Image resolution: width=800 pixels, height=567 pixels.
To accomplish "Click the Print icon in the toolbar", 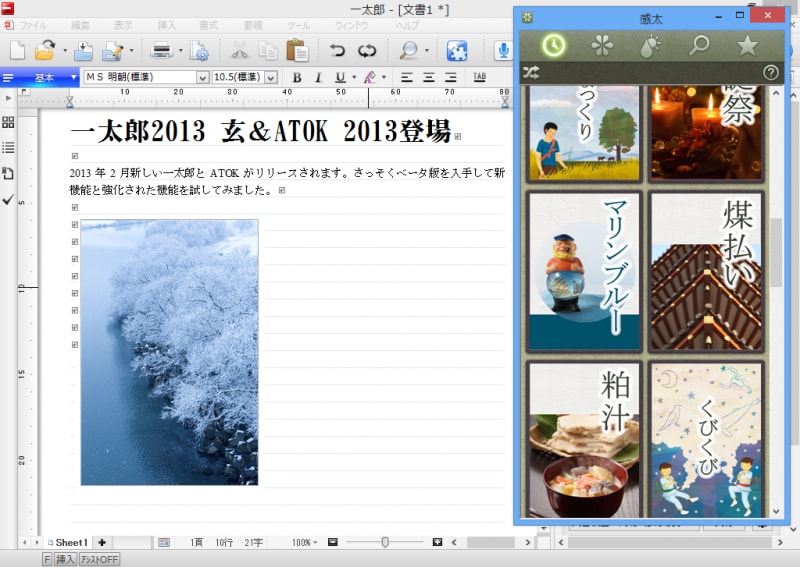I will tap(160, 50).
